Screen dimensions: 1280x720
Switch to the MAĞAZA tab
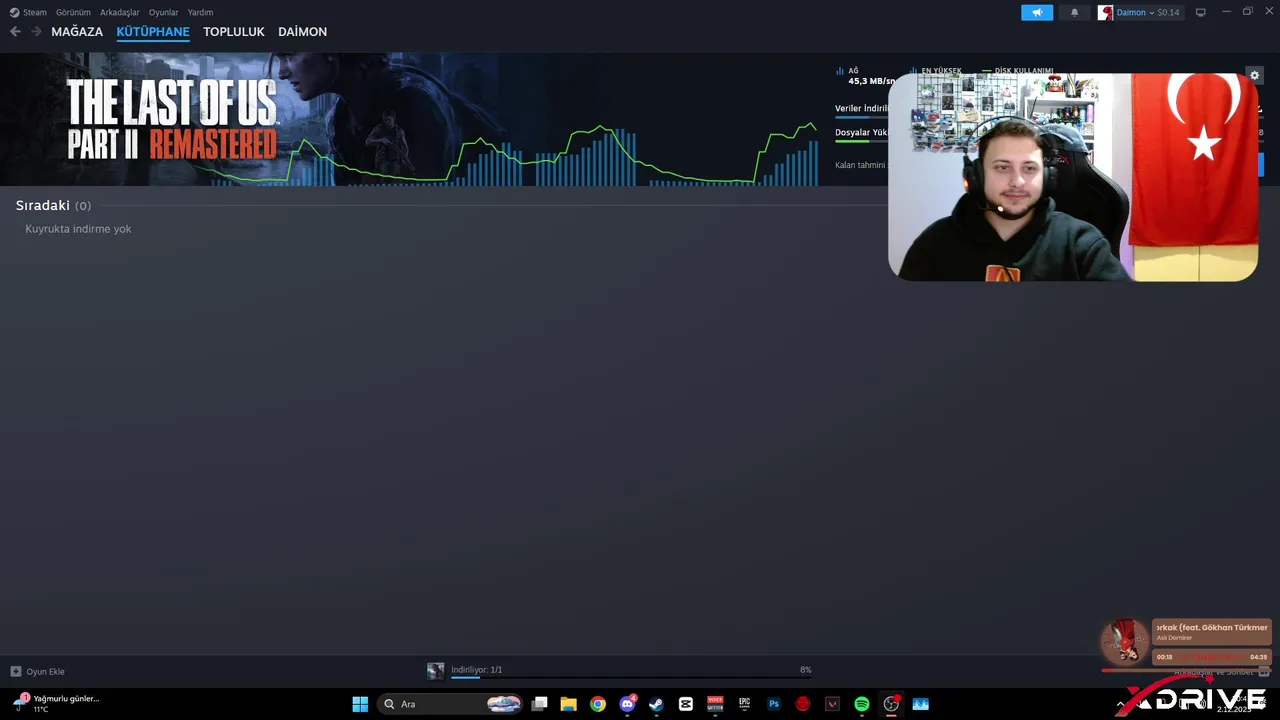tap(77, 32)
